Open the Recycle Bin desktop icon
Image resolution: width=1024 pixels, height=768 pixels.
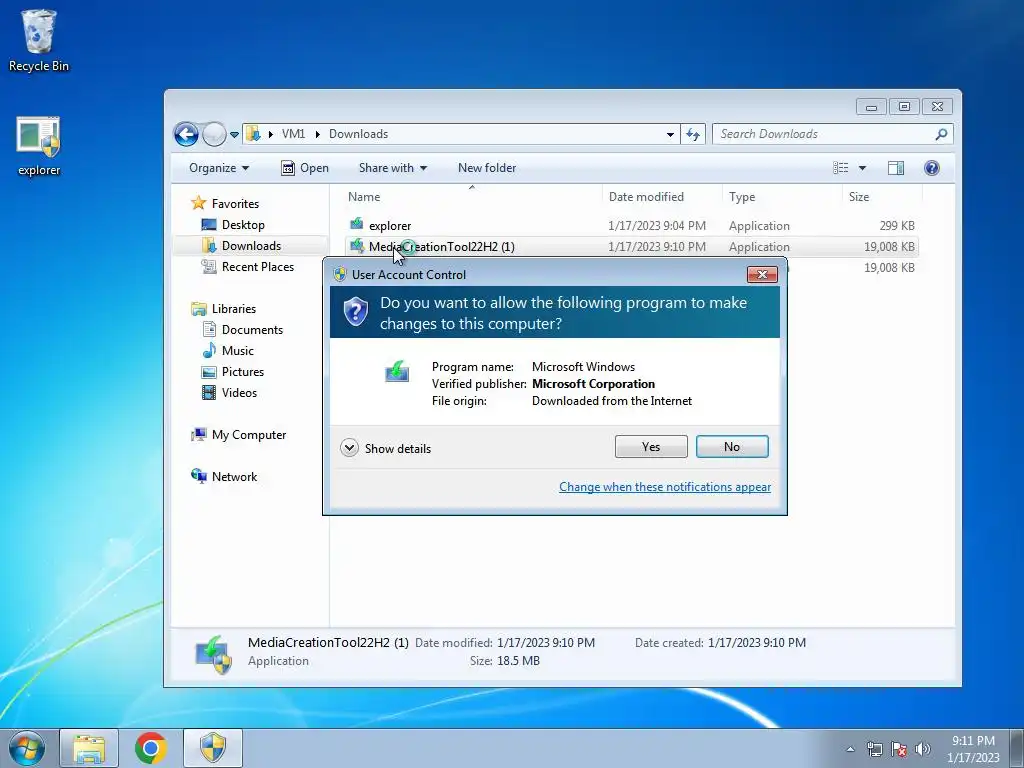tap(39, 40)
